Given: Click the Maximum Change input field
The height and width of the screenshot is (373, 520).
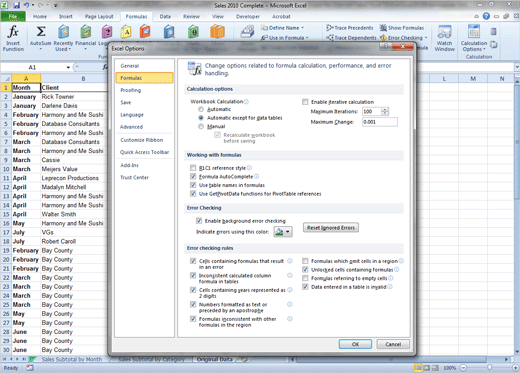Looking at the screenshot, I should [380, 122].
